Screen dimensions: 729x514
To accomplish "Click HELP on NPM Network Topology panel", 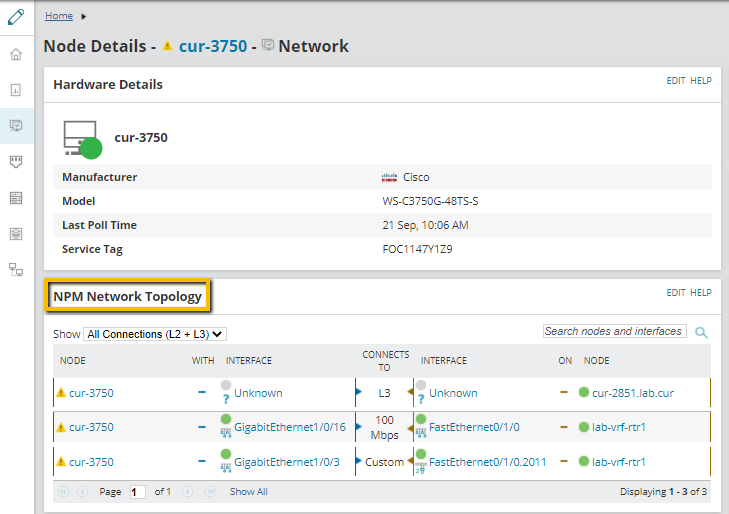I will pyautogui.click(x=701, y=293).
